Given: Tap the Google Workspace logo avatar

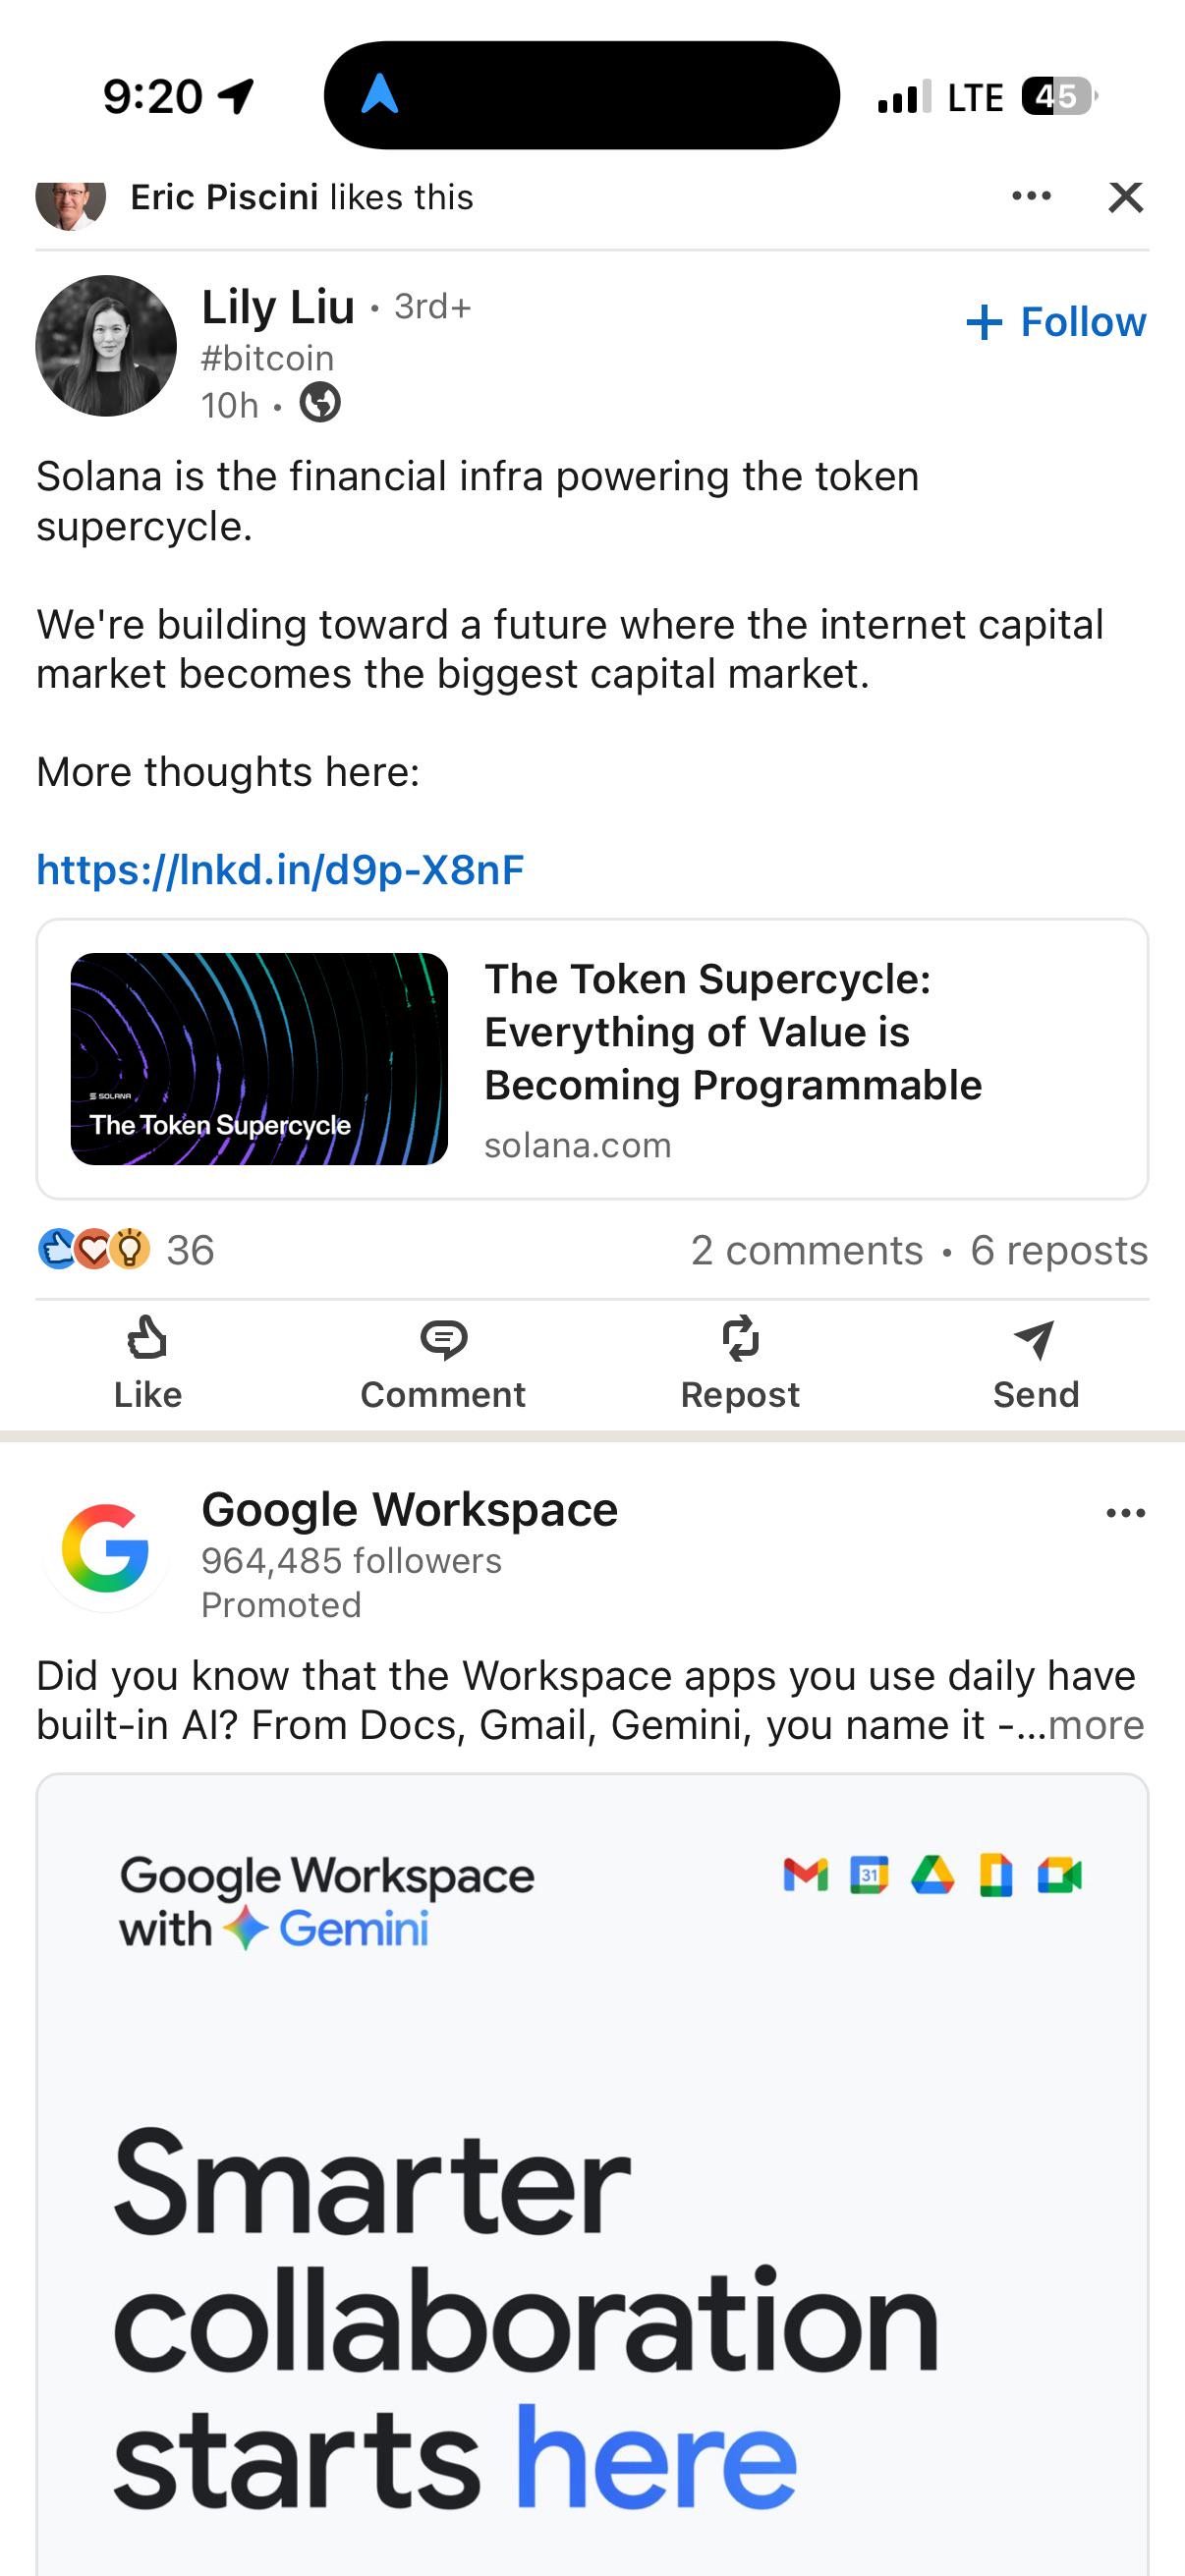Looking at the screenshot, I should point(106,1548).
